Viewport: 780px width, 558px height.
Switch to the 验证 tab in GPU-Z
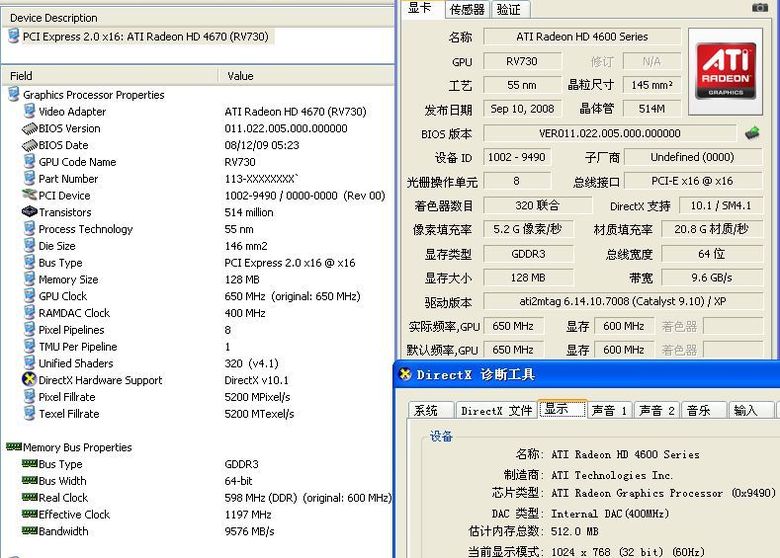509,9
